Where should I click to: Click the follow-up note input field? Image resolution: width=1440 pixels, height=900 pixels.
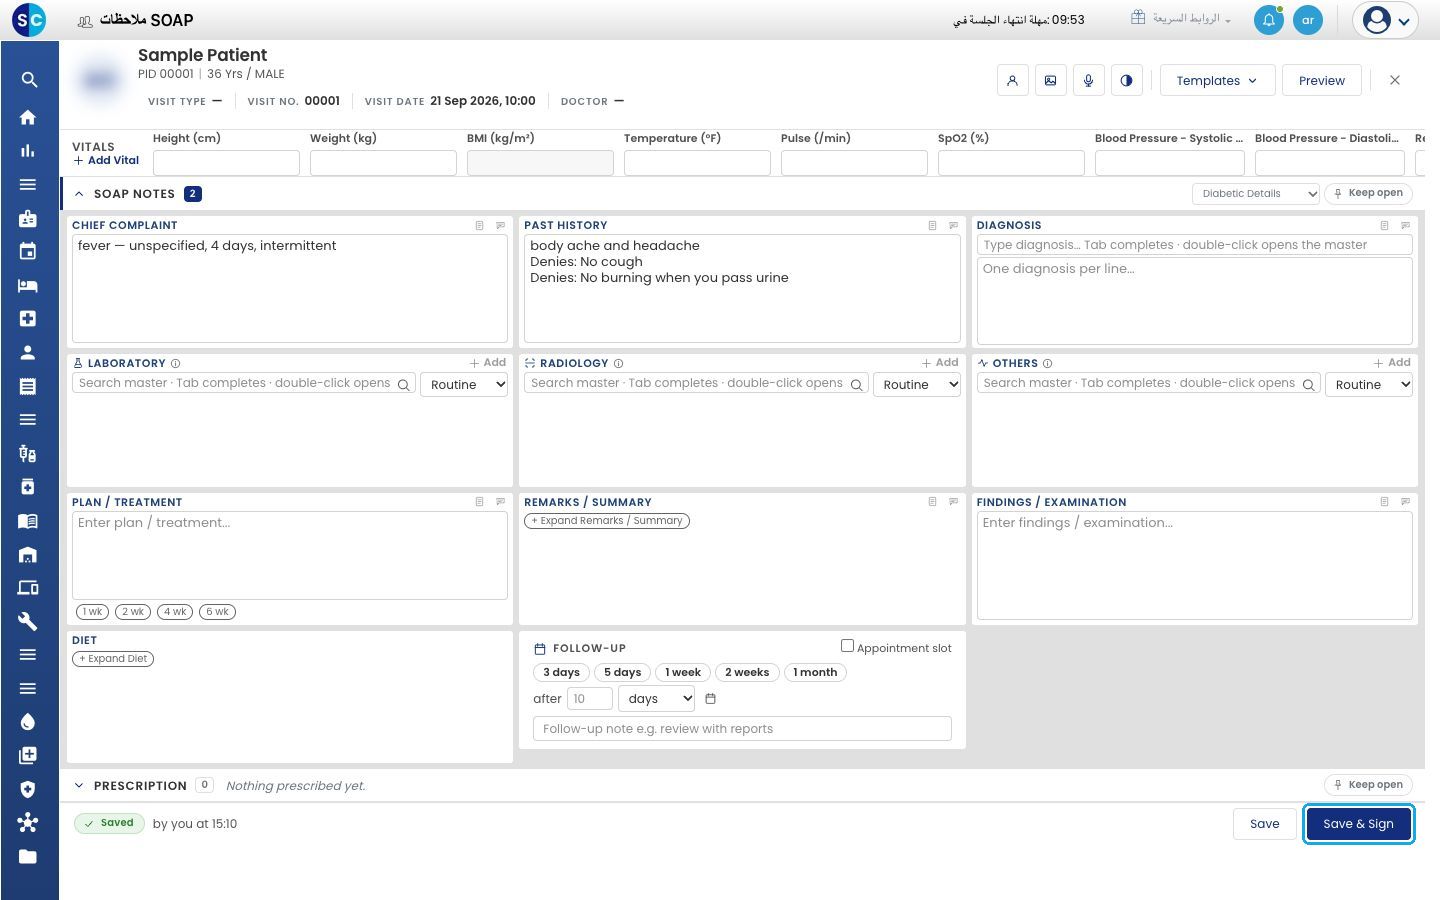pos(742,729)
